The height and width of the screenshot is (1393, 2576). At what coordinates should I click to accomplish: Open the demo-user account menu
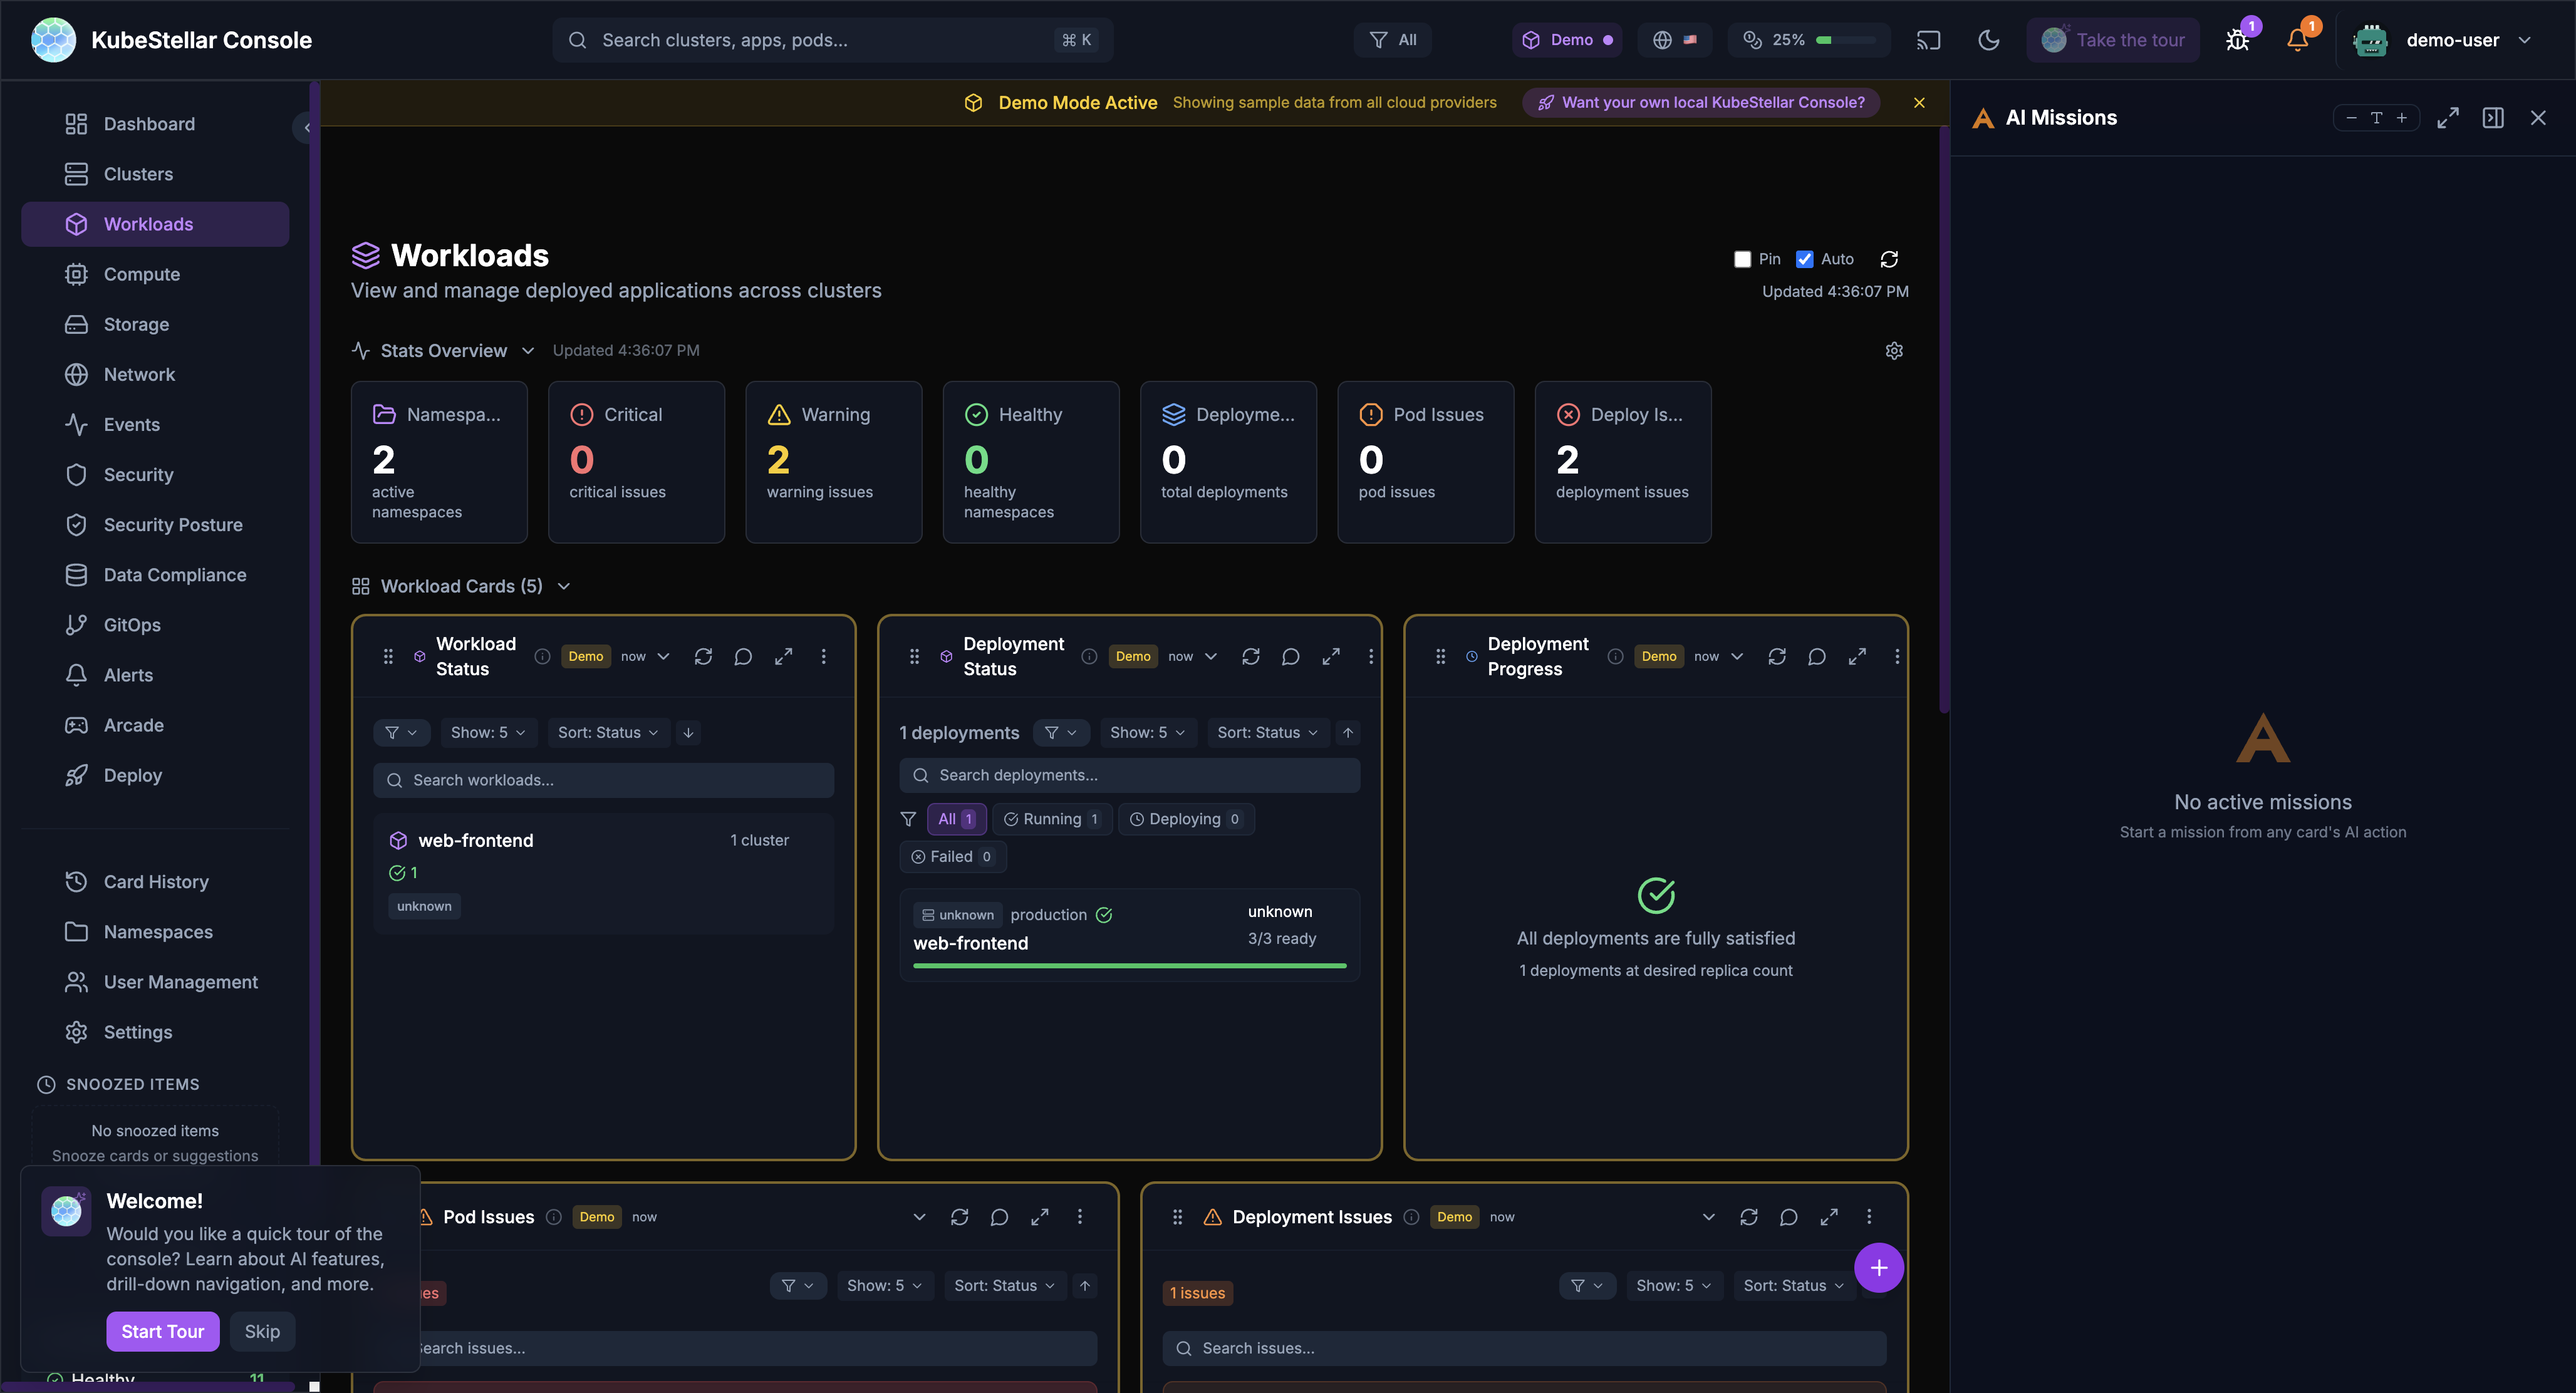click(2455, 40)
